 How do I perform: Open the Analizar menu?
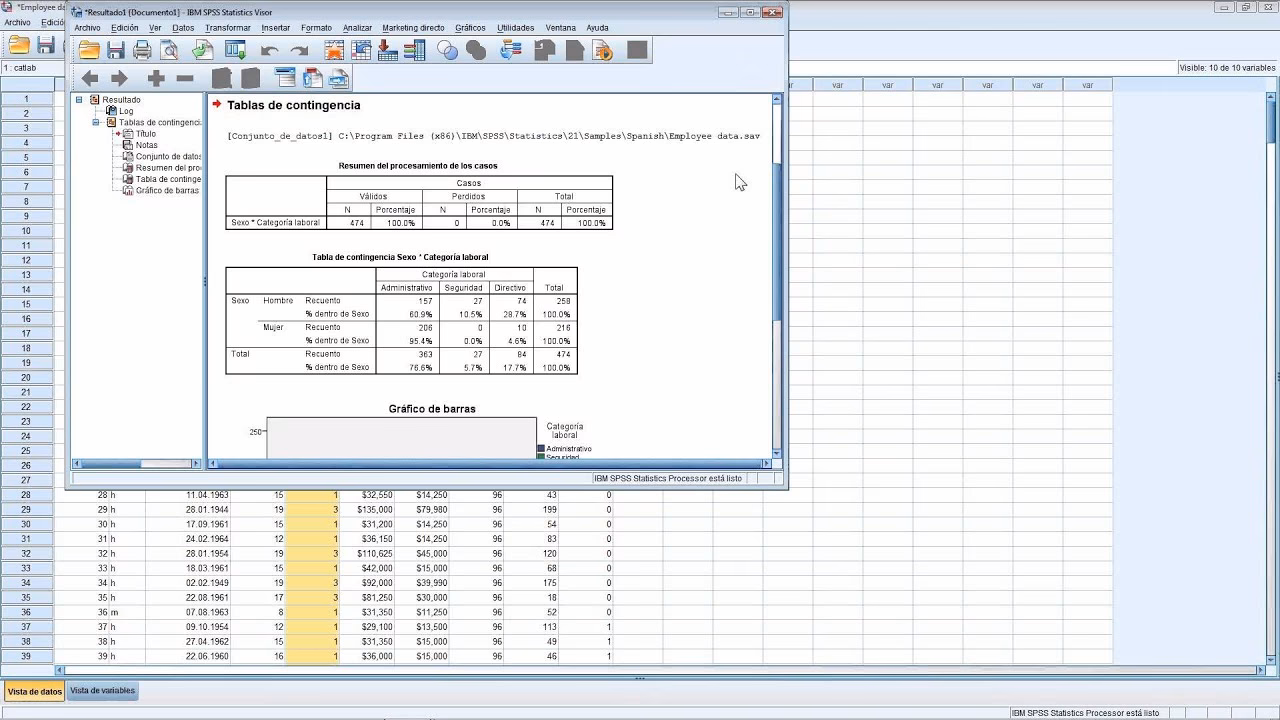(357, 28)
